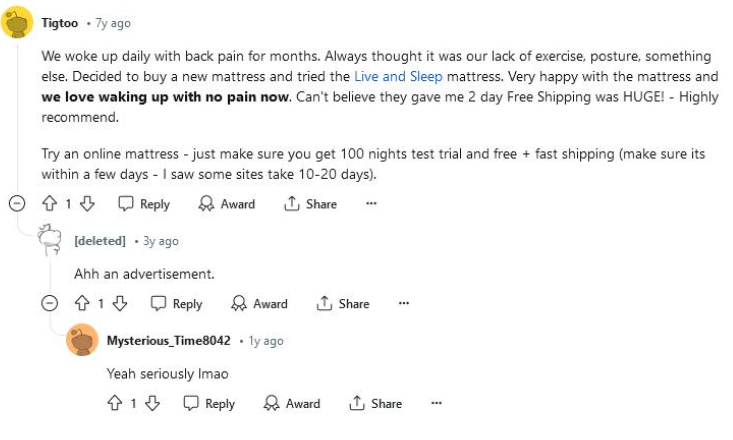Collapse Tigtoo's comment thread
Screen dimensions: 733x440
pos(17,204)
